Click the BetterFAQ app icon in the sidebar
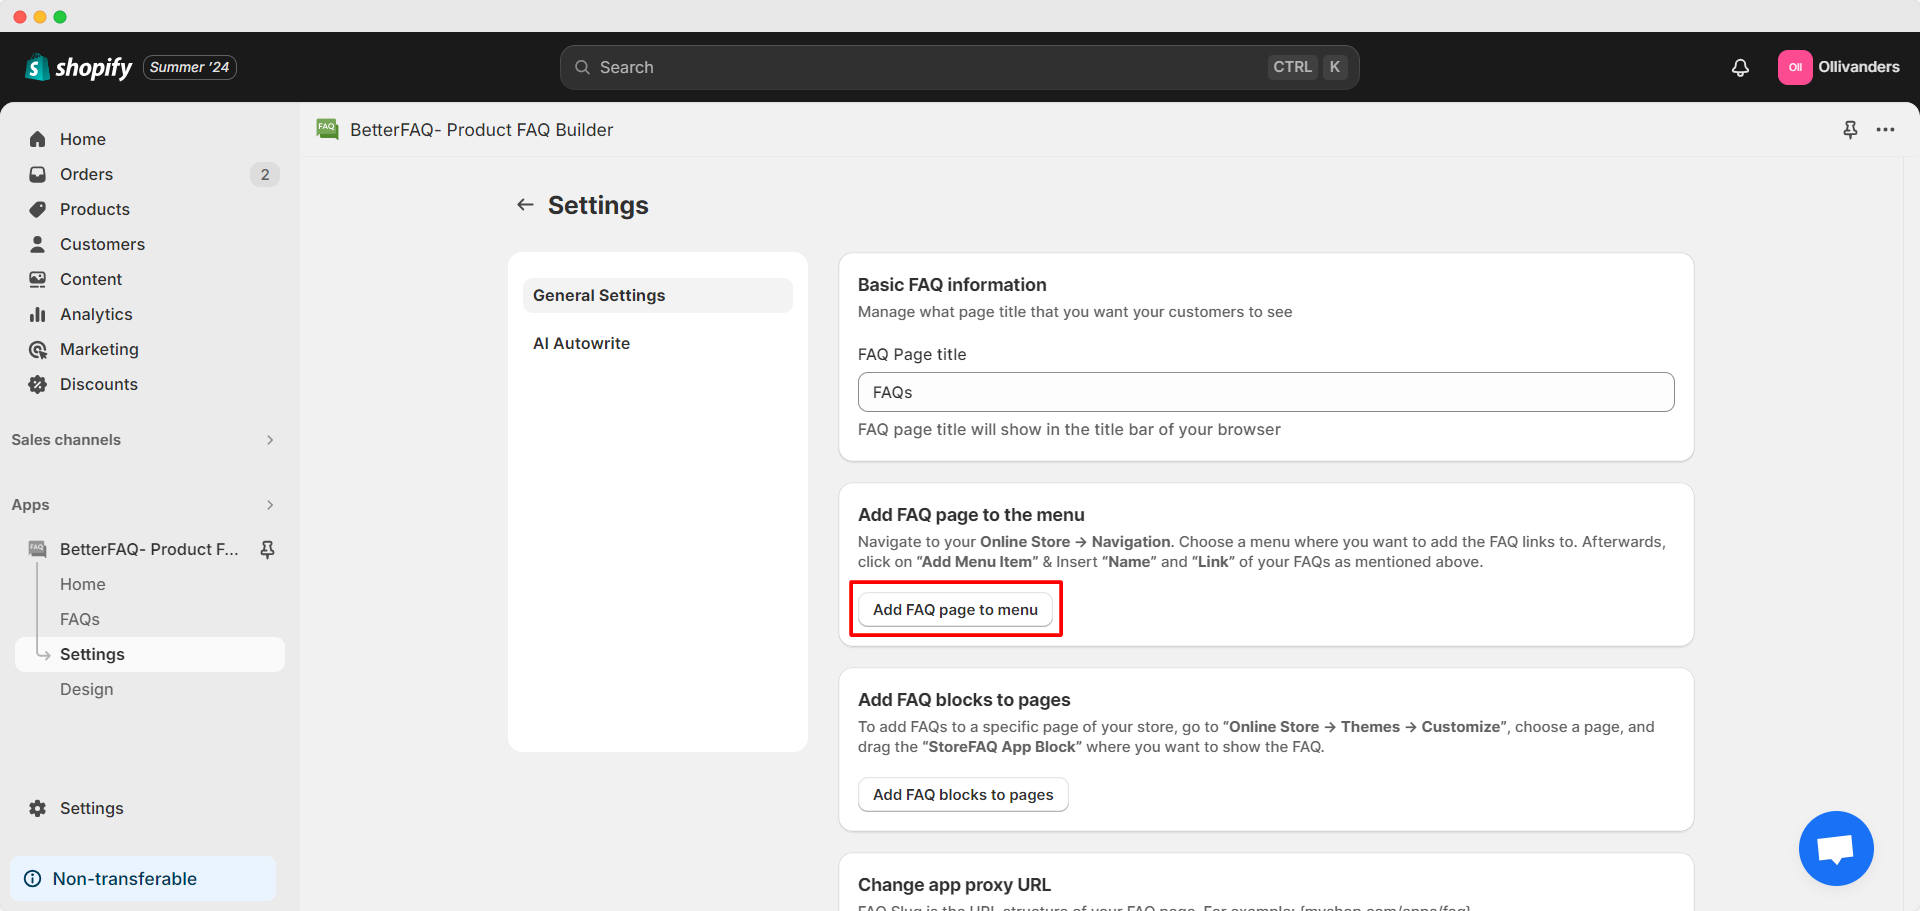The image size is (1920, 911). [38, 549]
